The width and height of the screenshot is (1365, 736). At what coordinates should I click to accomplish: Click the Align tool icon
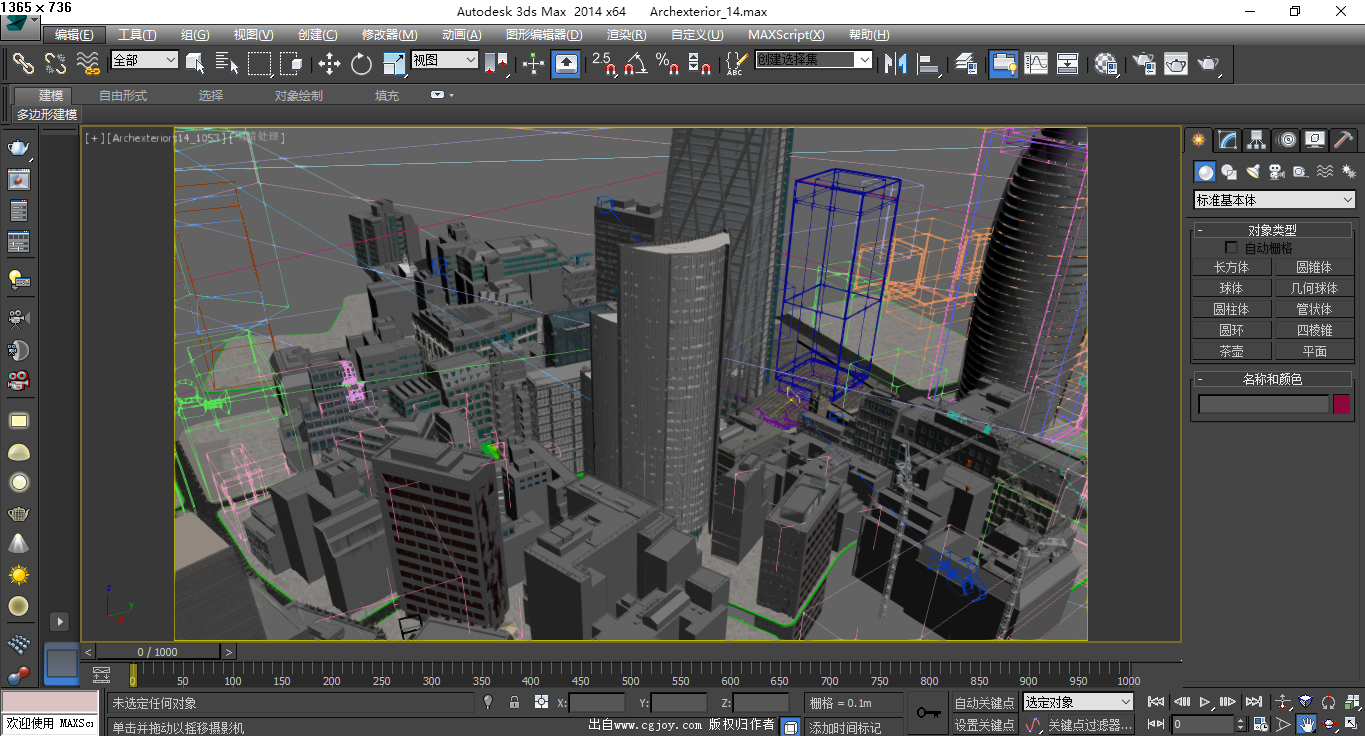[x=930, y=64]
